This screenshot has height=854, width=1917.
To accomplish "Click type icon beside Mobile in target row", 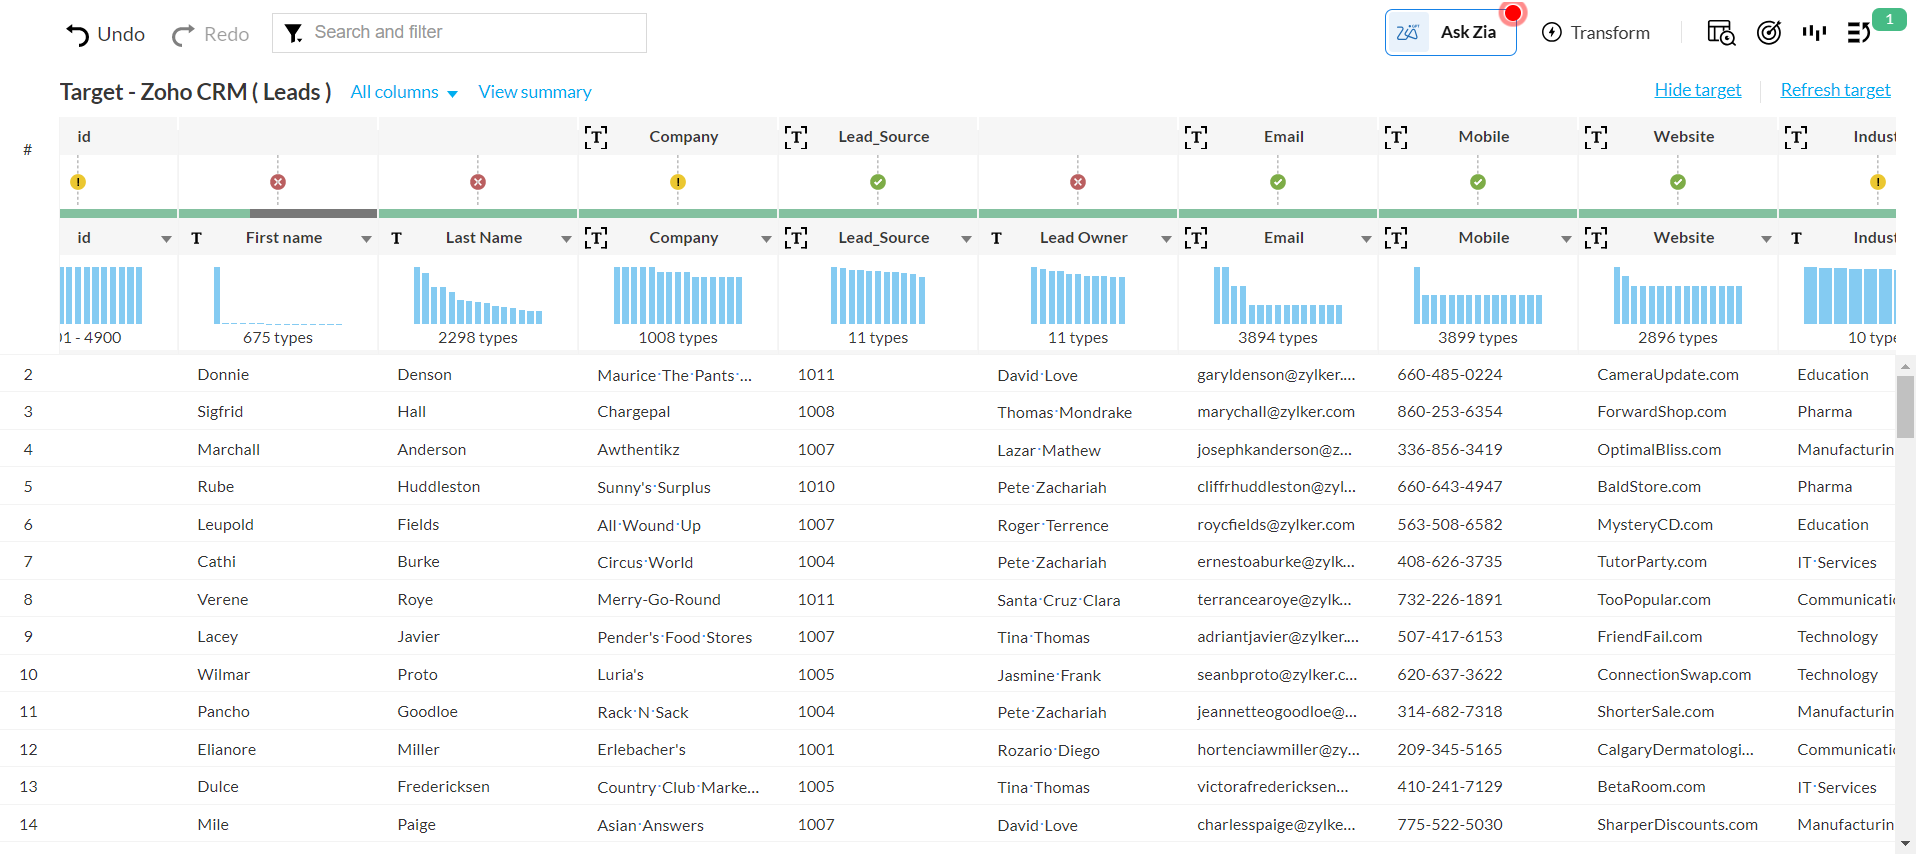I will click(x=1396, y=137).
